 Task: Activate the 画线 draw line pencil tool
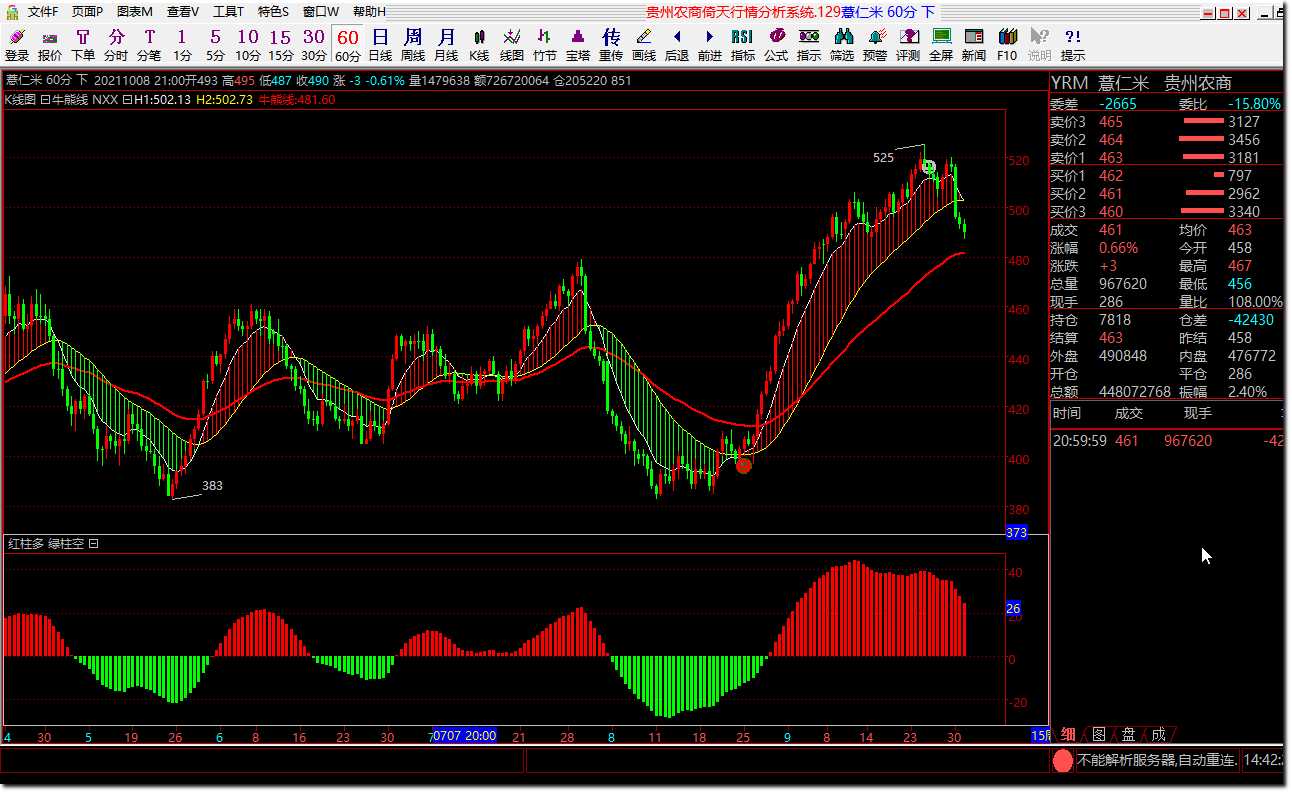click(644, 45)
